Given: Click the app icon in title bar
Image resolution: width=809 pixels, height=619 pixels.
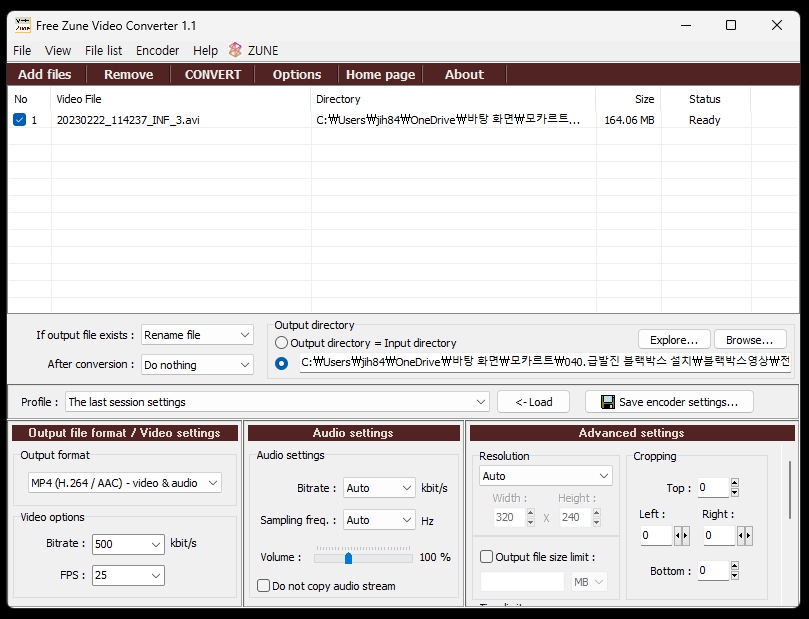Looking at the screenshot, I should pos(23,25).
